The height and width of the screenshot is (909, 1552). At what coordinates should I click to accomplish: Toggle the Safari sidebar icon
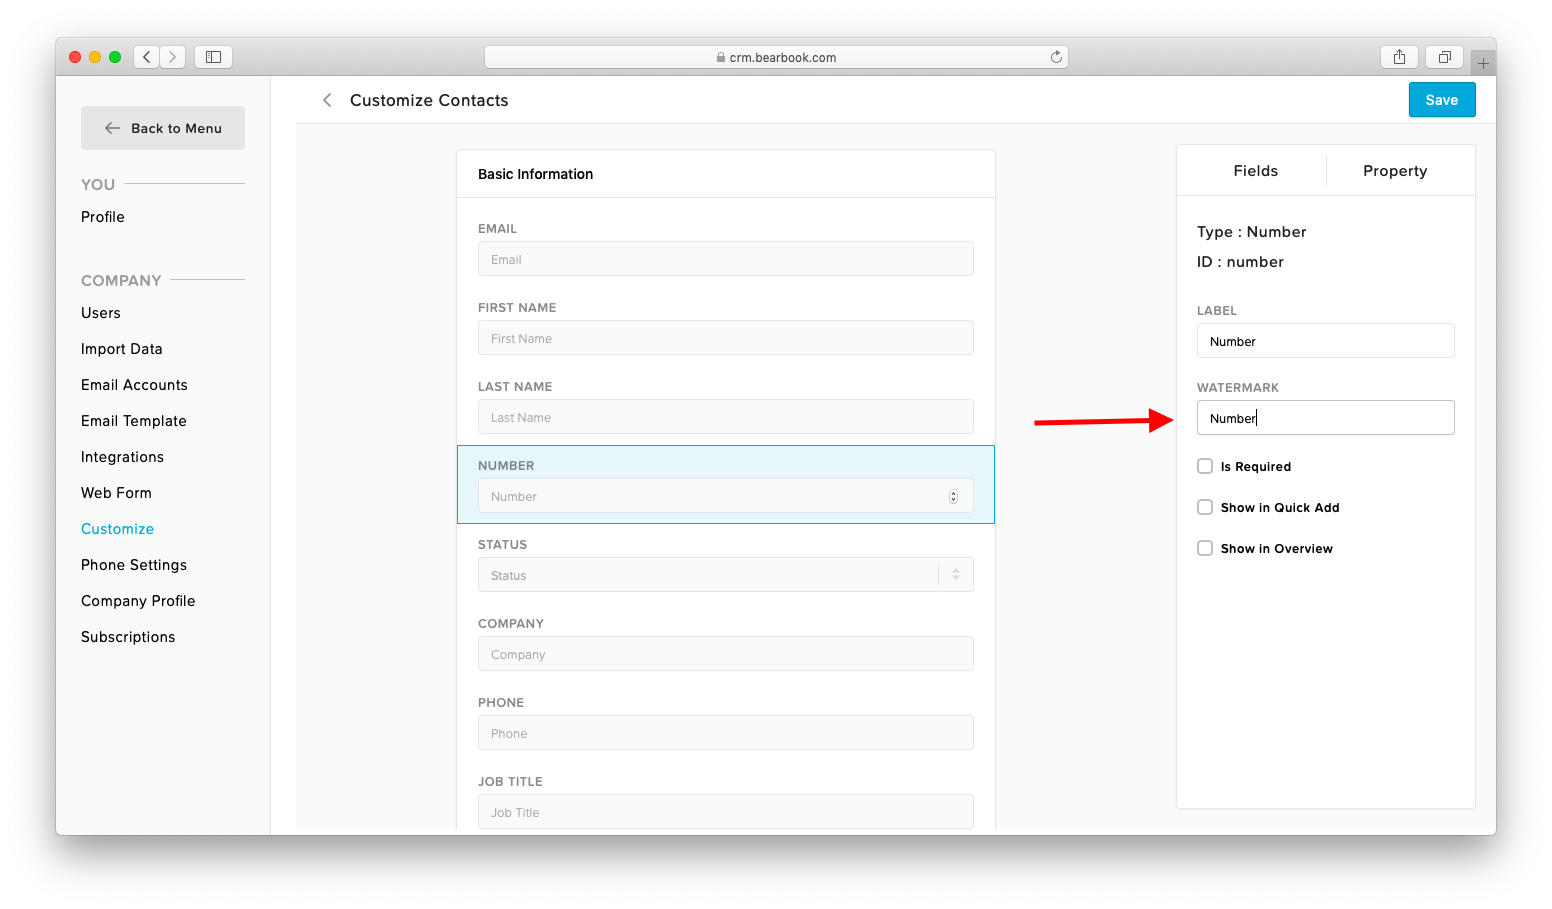[x=213, y=57]
